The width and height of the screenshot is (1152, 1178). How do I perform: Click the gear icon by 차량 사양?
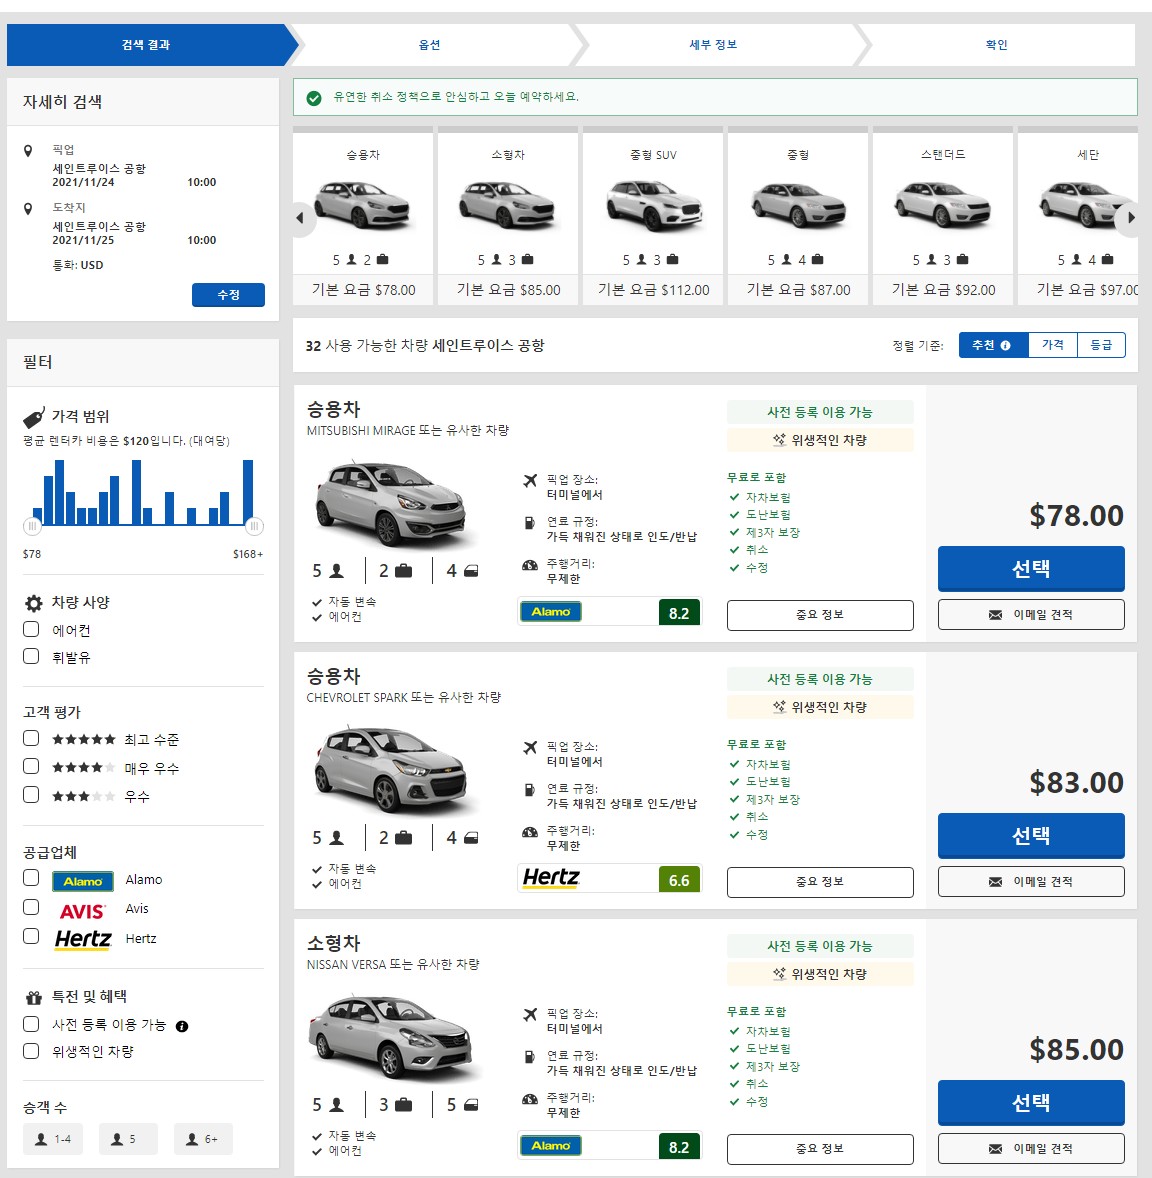click(x=34, y=603)
